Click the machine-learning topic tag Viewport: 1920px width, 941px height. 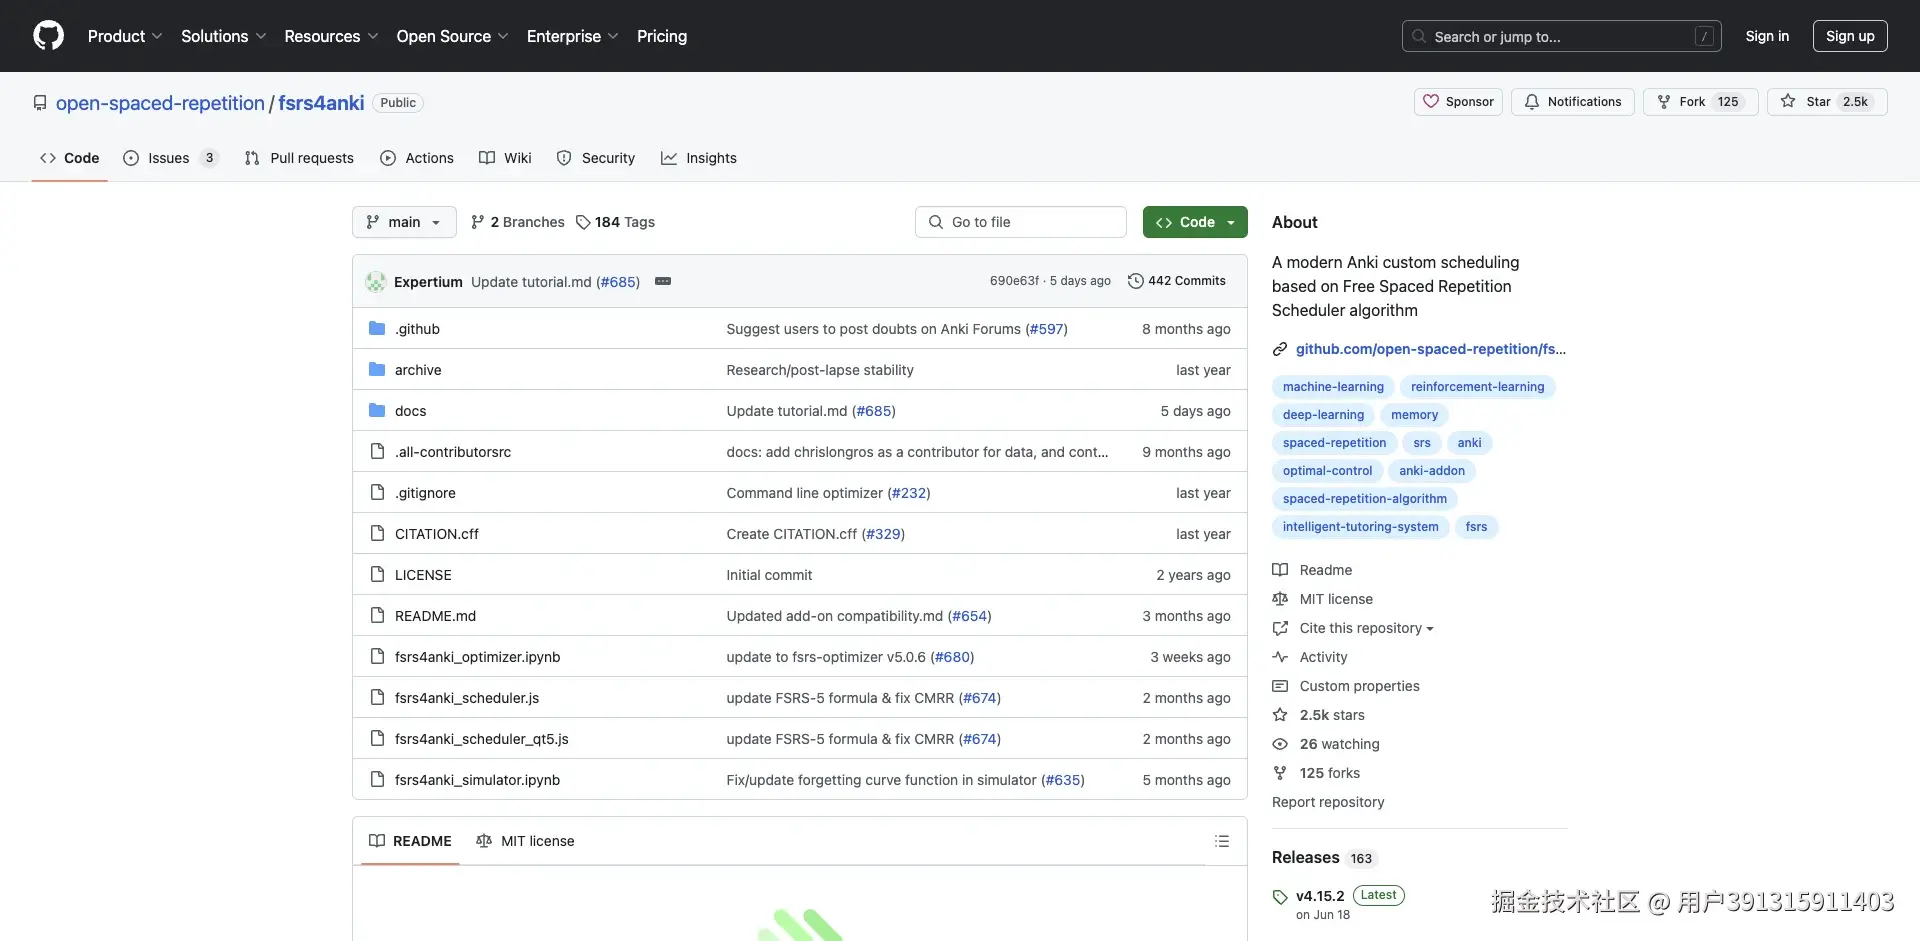(x=1333, y=387)
